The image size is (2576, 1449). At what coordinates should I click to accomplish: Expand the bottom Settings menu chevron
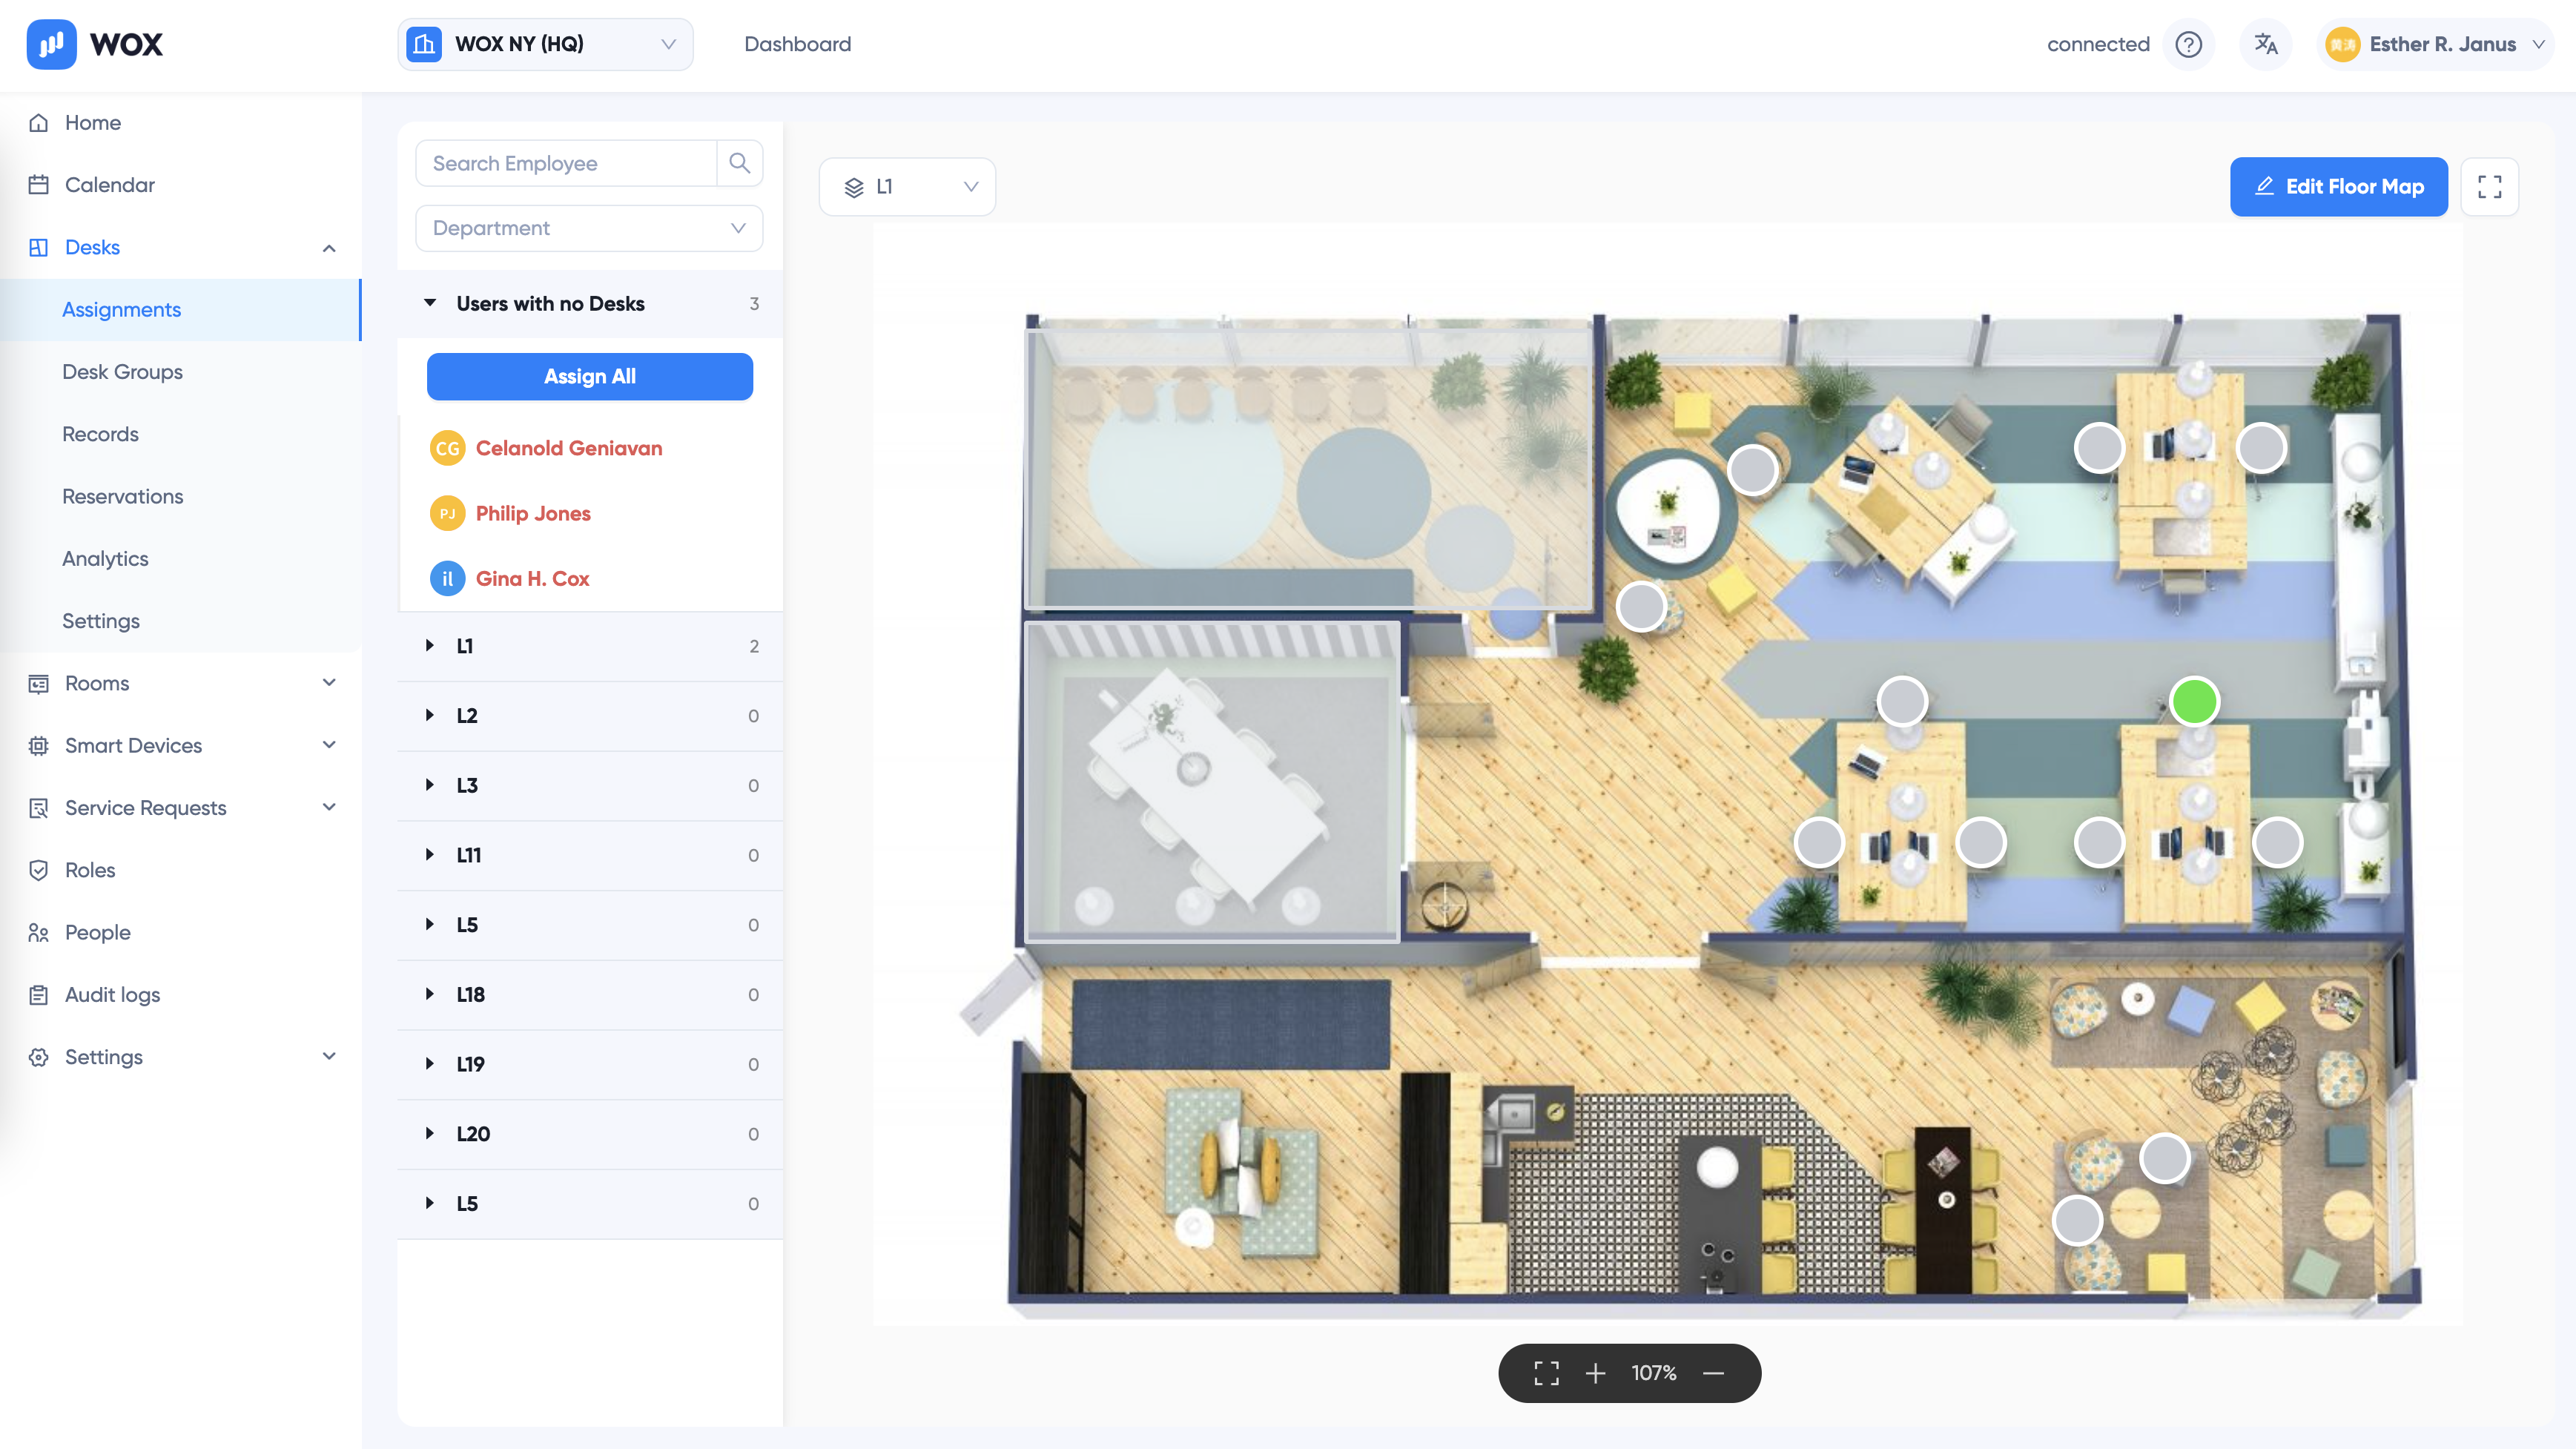(x=329, y=1057)
